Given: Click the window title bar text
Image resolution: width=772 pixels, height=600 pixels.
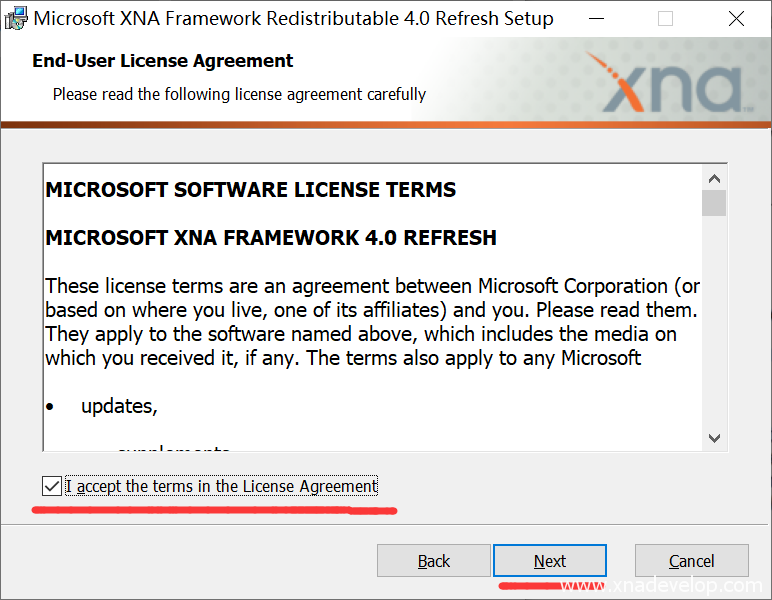Looking at the screenshot, I should [x=294, y=19].
